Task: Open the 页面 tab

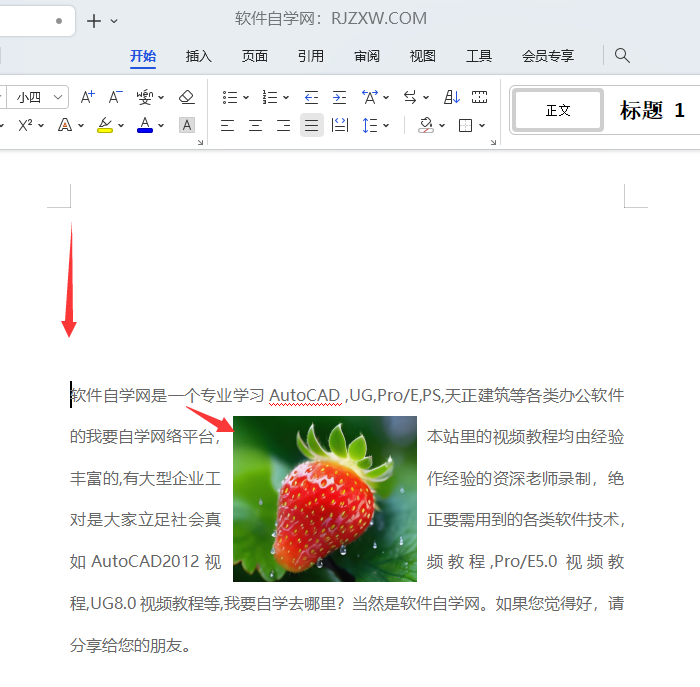Action: point(255,56)
